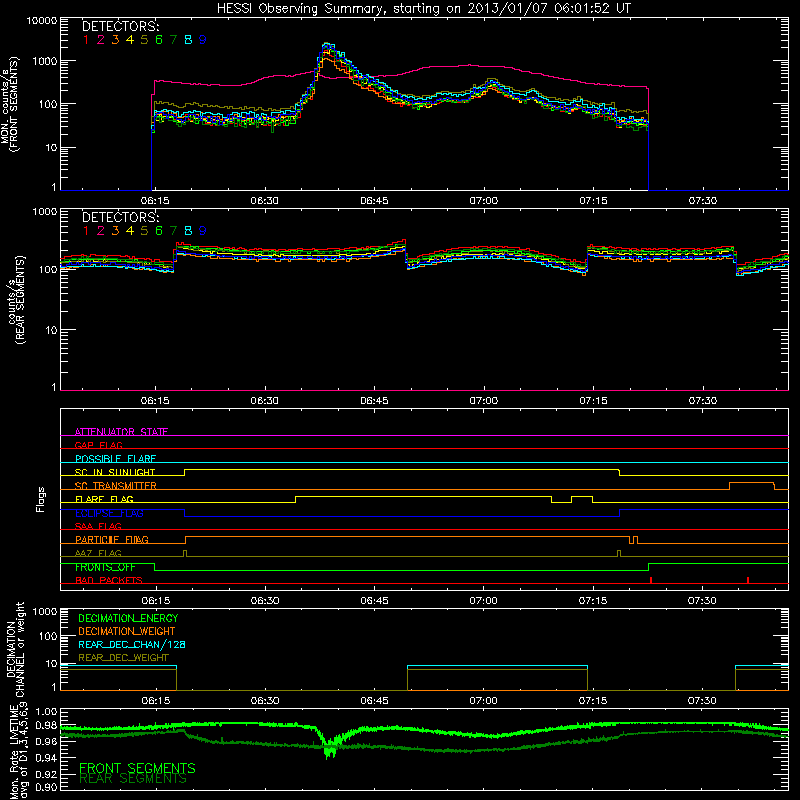Viewport: 800px width, 800px height.
Task: Click the FLARE_FLAG label
Action: click(104, 499)
